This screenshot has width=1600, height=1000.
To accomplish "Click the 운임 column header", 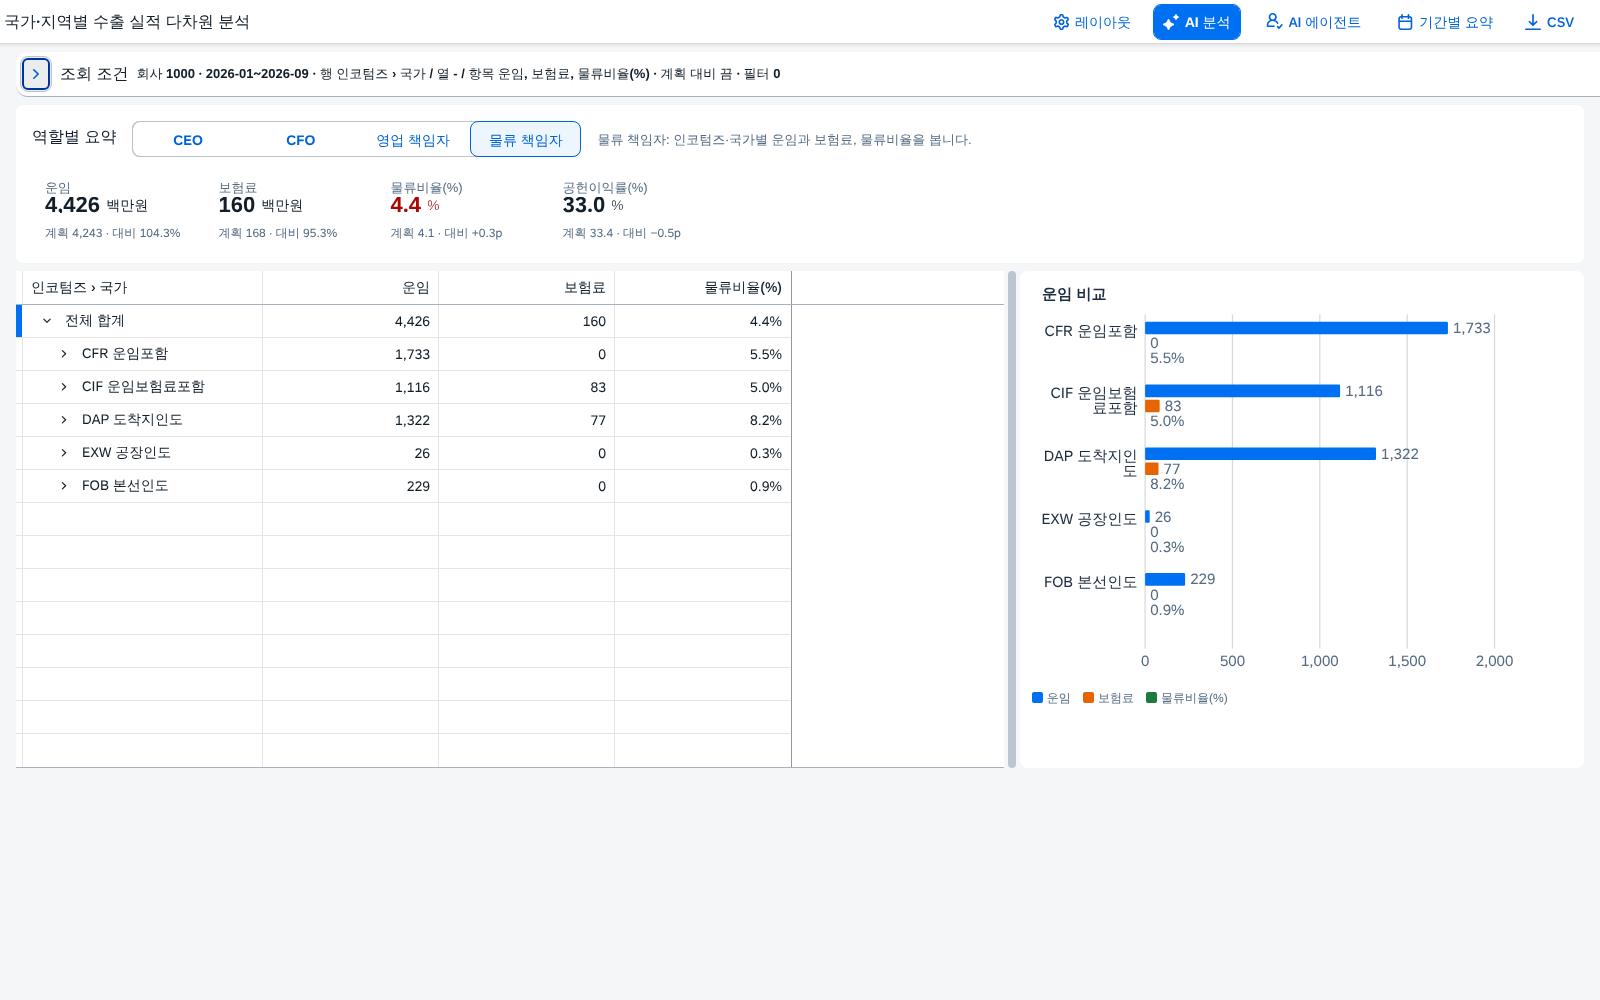I will [x=351, y=288].
